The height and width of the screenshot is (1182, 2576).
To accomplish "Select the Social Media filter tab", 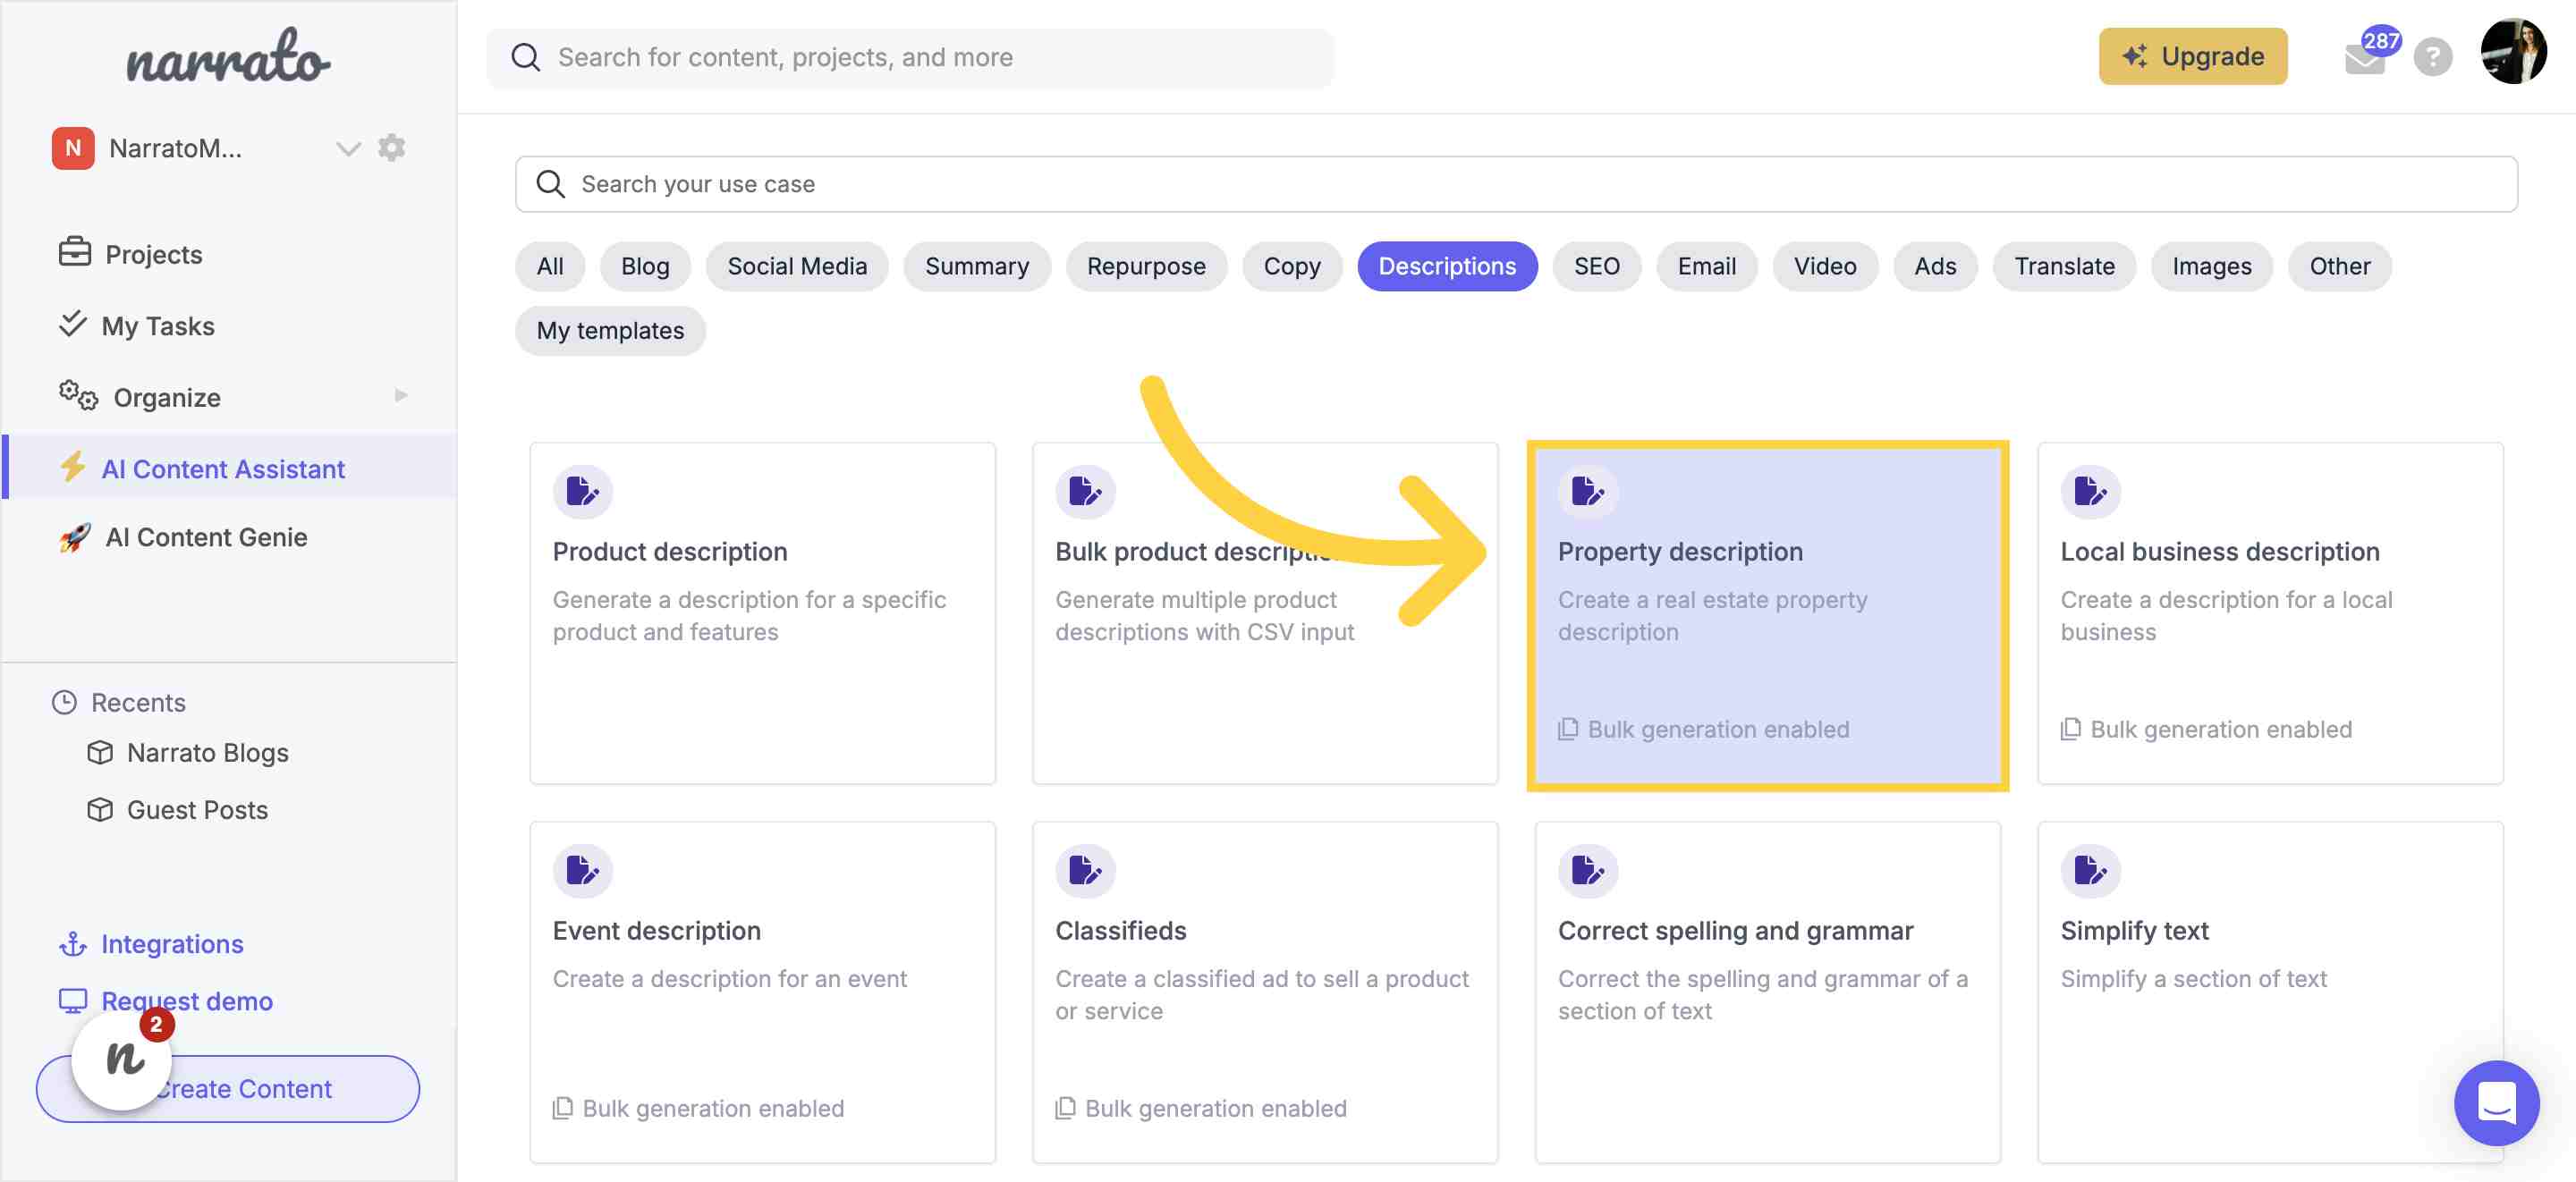I will 797,266.
